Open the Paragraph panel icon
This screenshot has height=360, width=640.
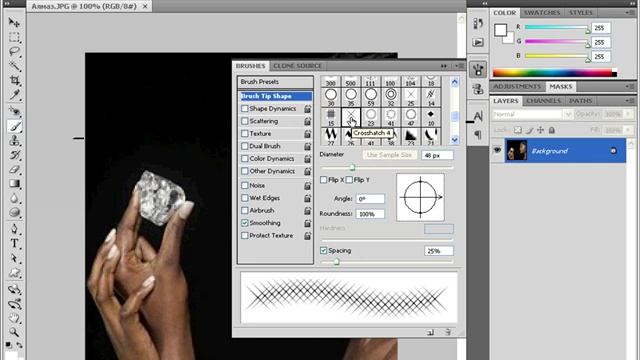pyautogui.click(x=478, y=134)
